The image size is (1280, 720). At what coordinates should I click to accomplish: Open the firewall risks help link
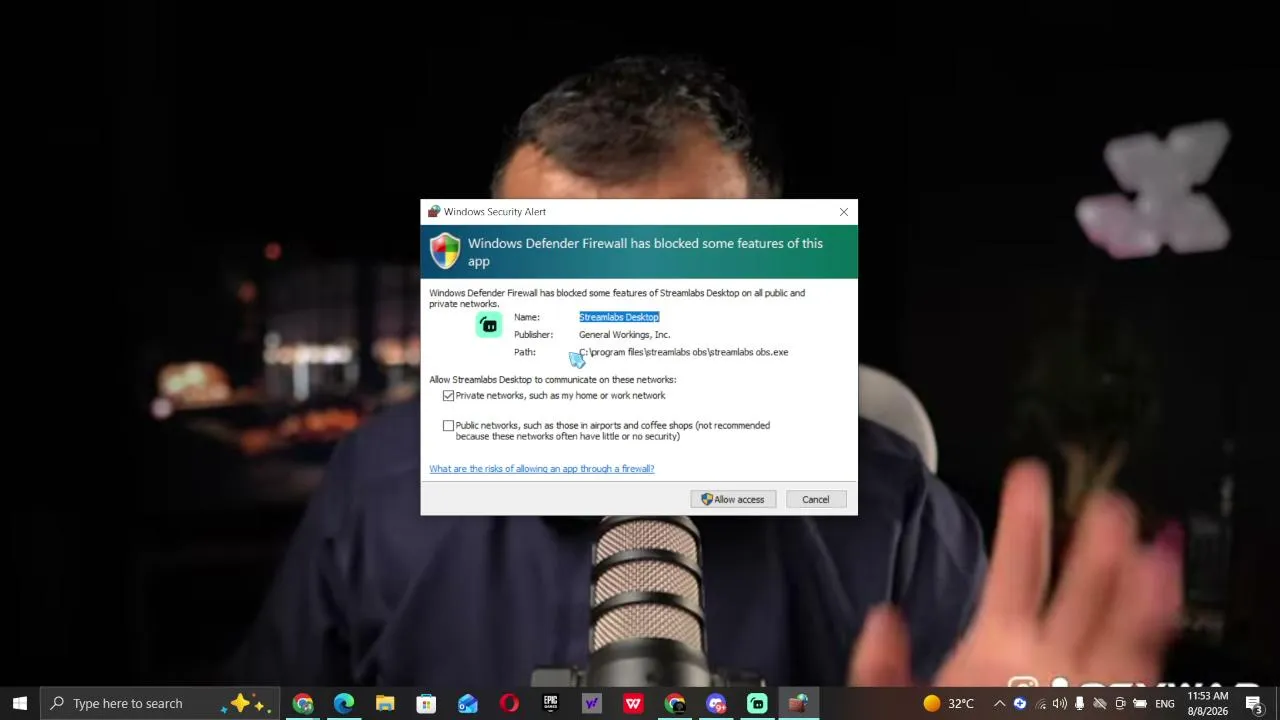542,469
